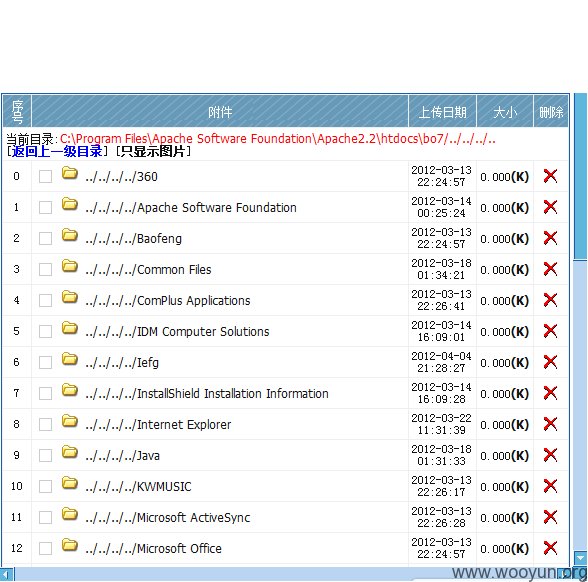Click the 只显示图片 filter link

(x=153, y=151)
